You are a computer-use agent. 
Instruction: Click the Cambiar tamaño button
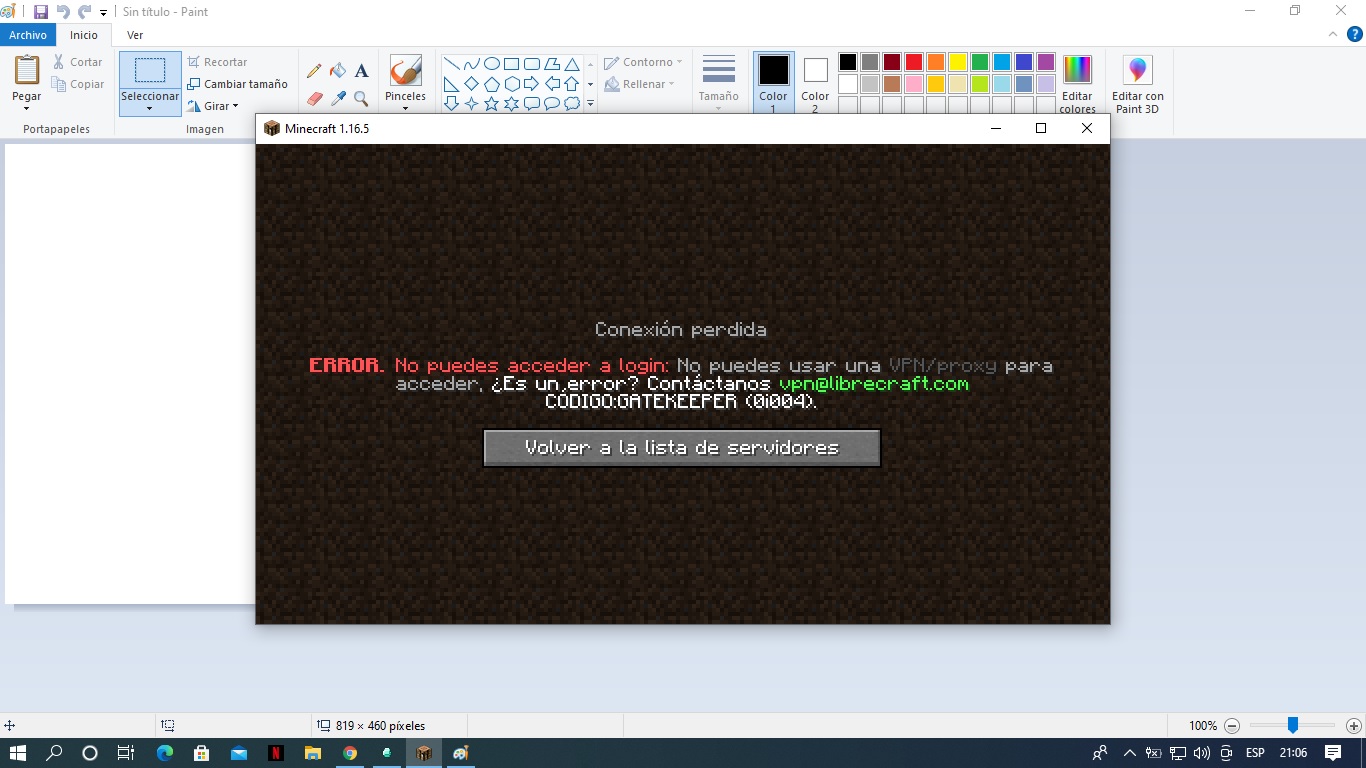click(x=237, y=84)
